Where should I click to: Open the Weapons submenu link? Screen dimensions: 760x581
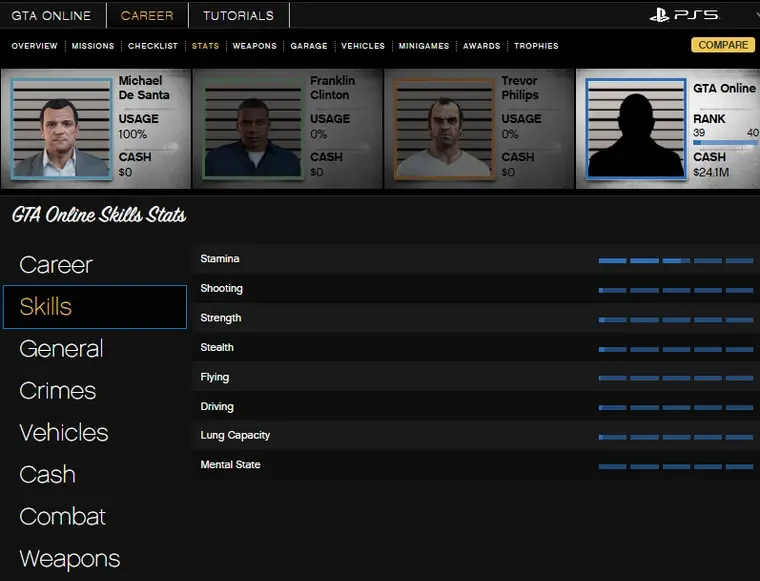tap(254, 46)
